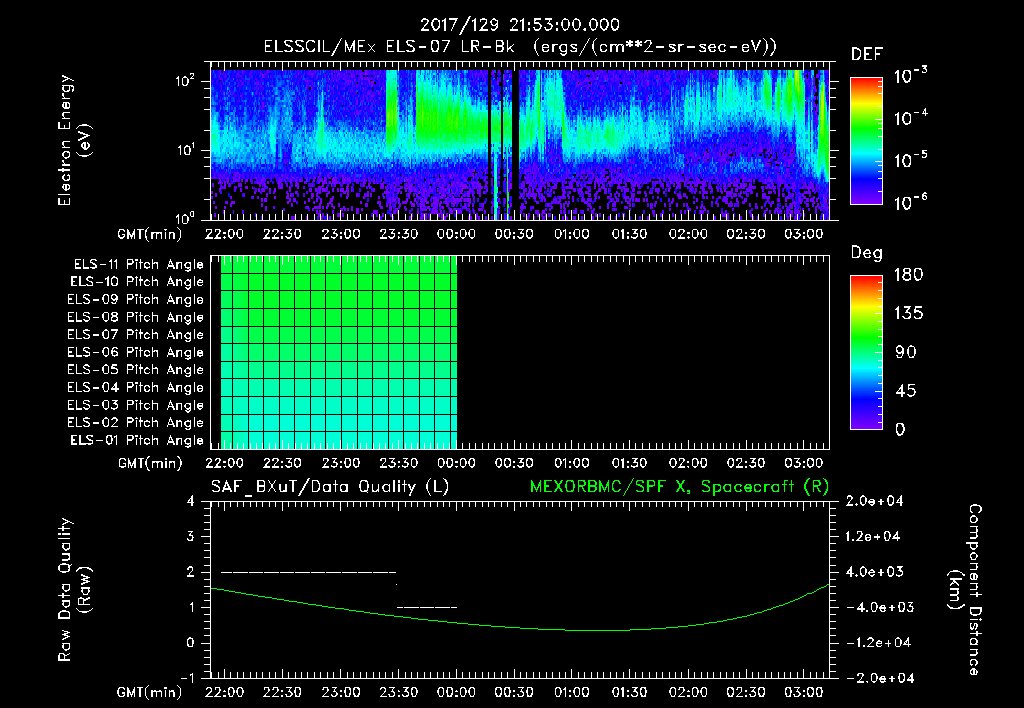The width and height of the screenshot is (1024, 708).
Task: Click the ELS-05 Pitch Angle row label
Action: [x=136, y=370]
